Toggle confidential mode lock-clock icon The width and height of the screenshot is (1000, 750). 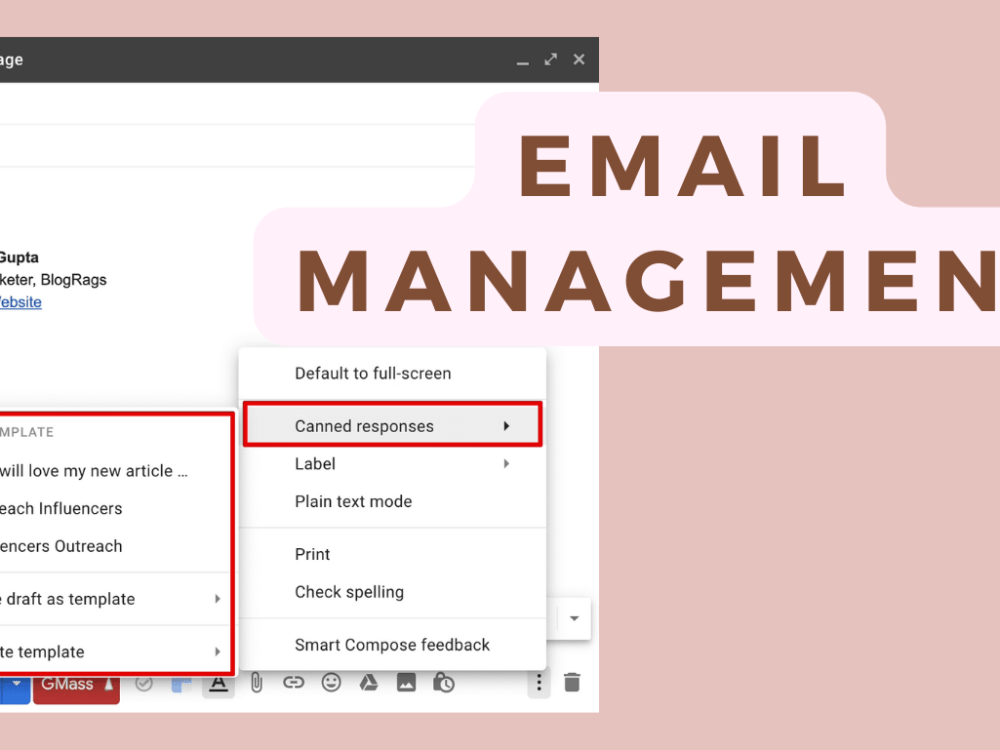tap(444, 683)
